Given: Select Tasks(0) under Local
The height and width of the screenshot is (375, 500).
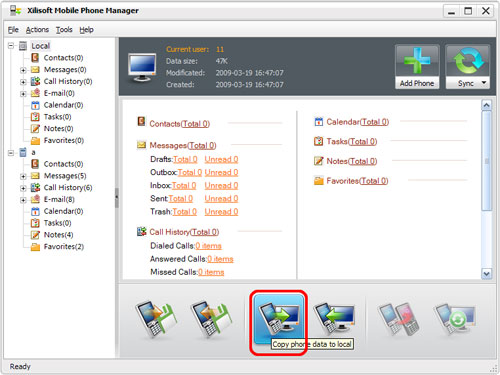Looking at the screenshot, I should (57, 117).
